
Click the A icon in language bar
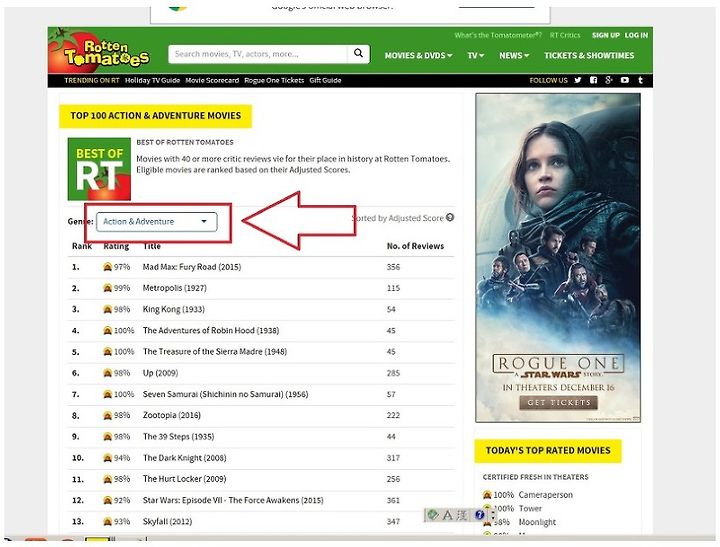(448, 515)
